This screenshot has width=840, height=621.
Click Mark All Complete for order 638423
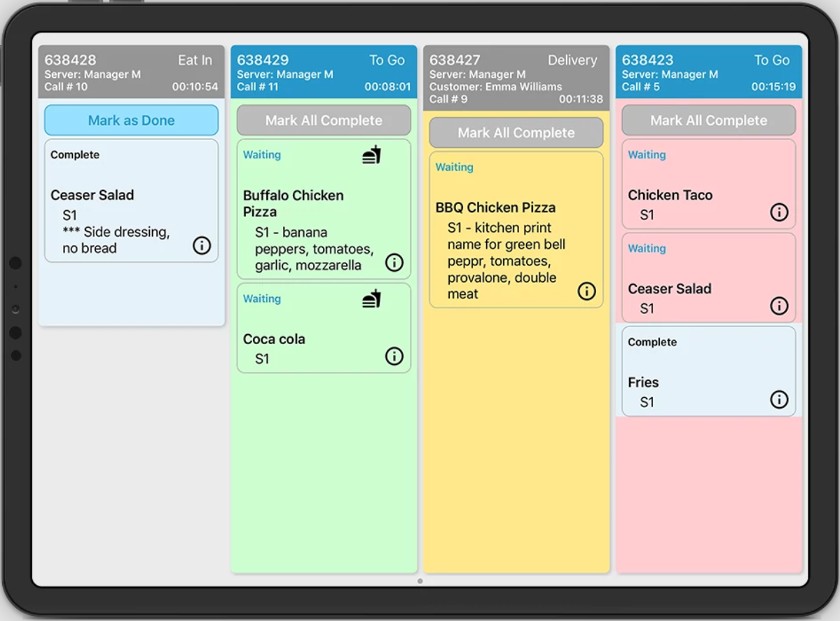coord(708,120)
